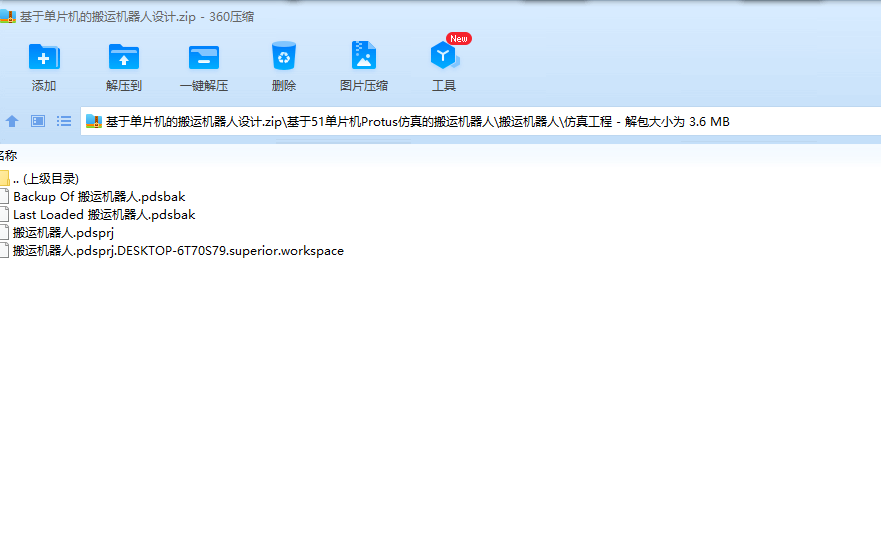881x550 pixels.
Task: Open the 工具 (Tools) icon marked New
Action: tap(443, 56)
